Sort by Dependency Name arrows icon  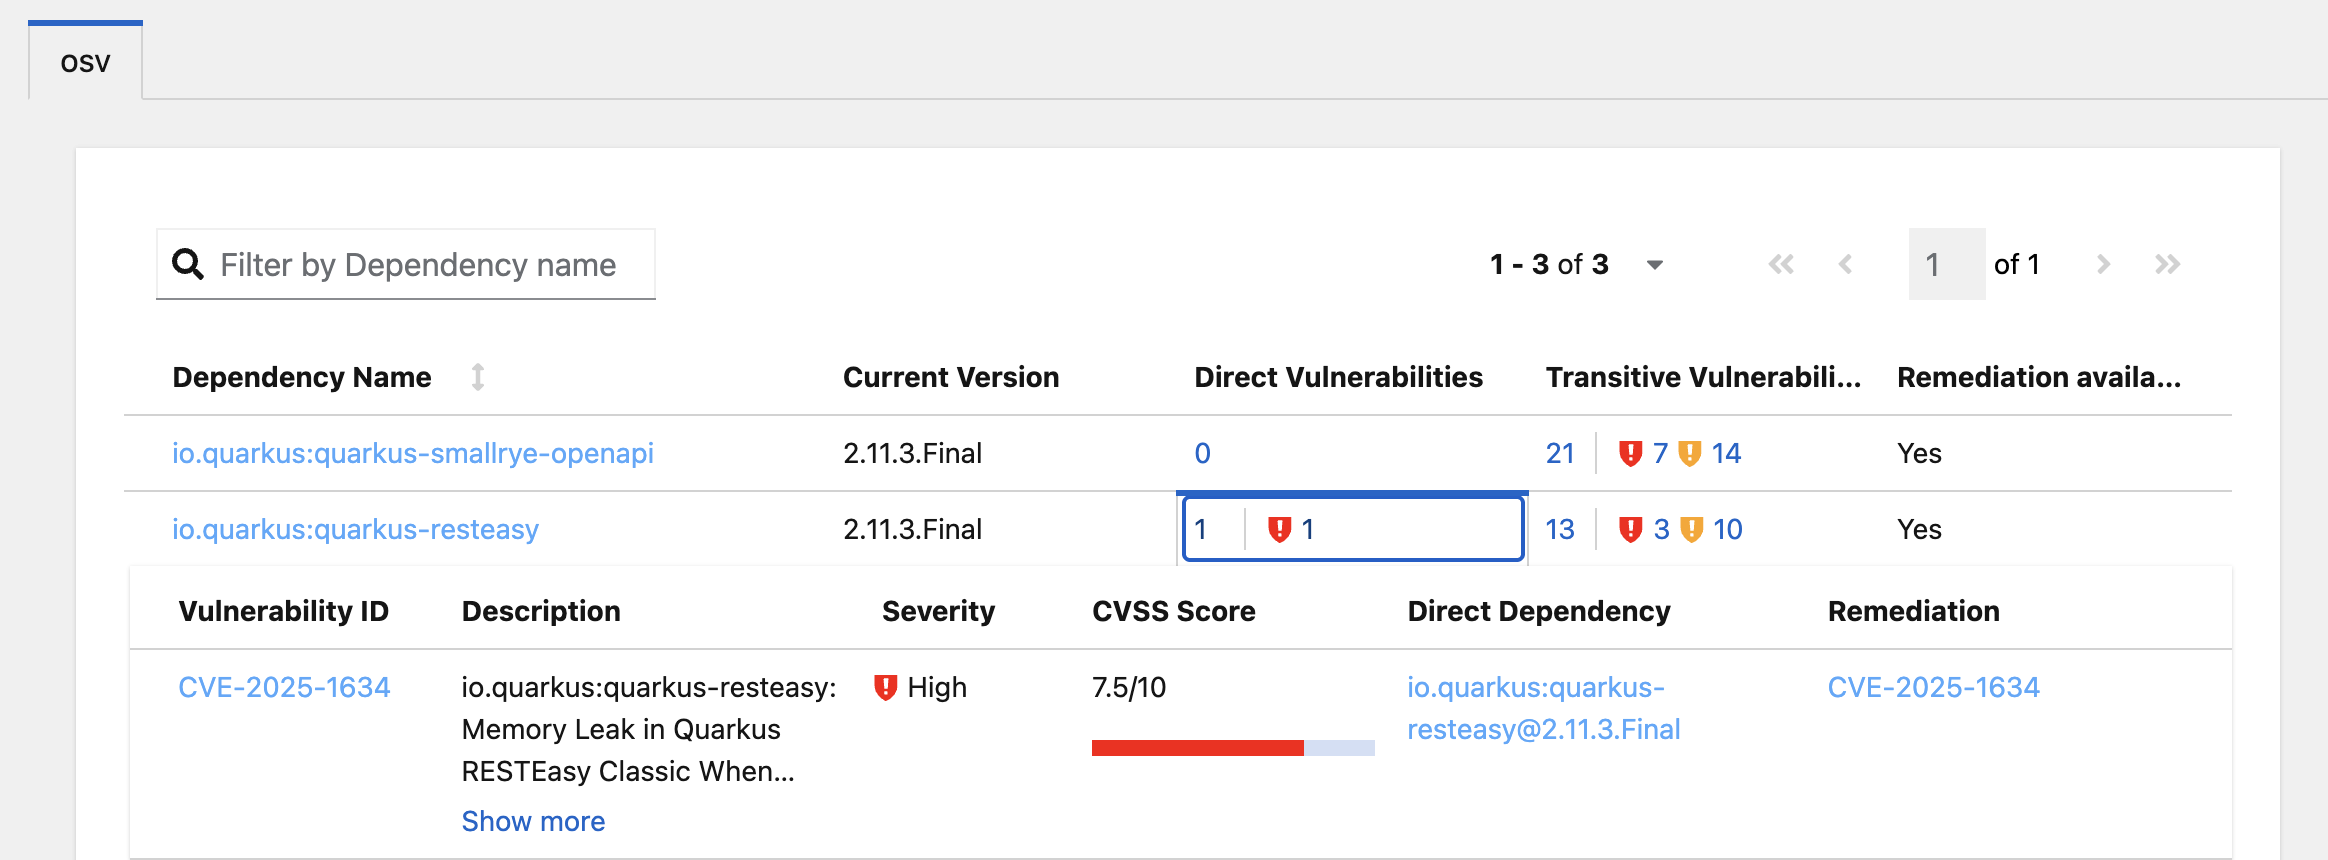coord(478,377)
